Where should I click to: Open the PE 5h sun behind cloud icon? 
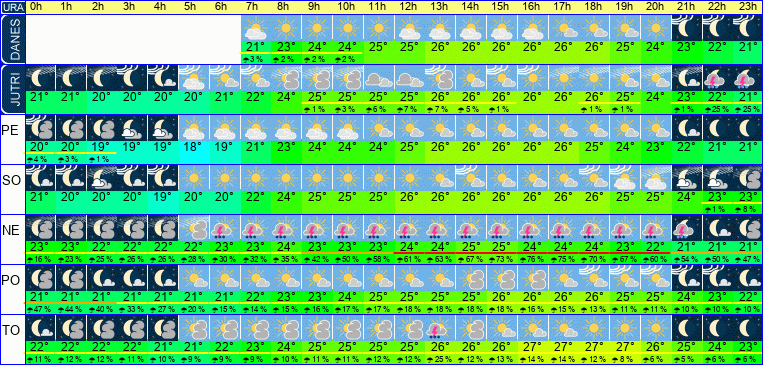tap(194, 128)
